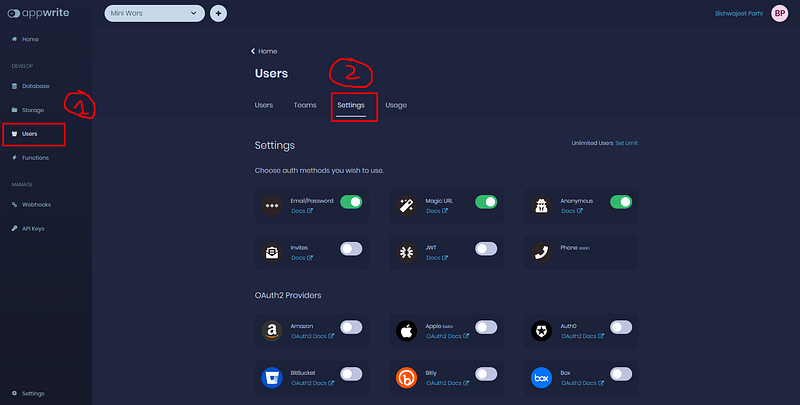
Task: Open project Settings at sidebar bottom
Action: pos(28,393)
